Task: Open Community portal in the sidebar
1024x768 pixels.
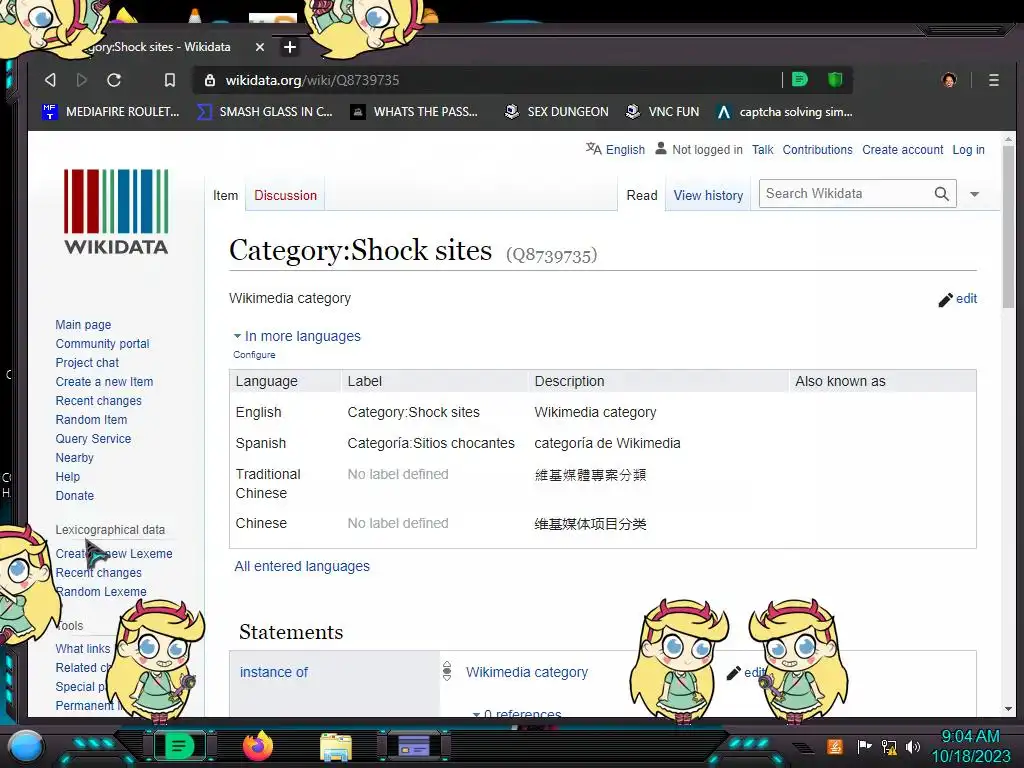Action: tap(103, 344)
